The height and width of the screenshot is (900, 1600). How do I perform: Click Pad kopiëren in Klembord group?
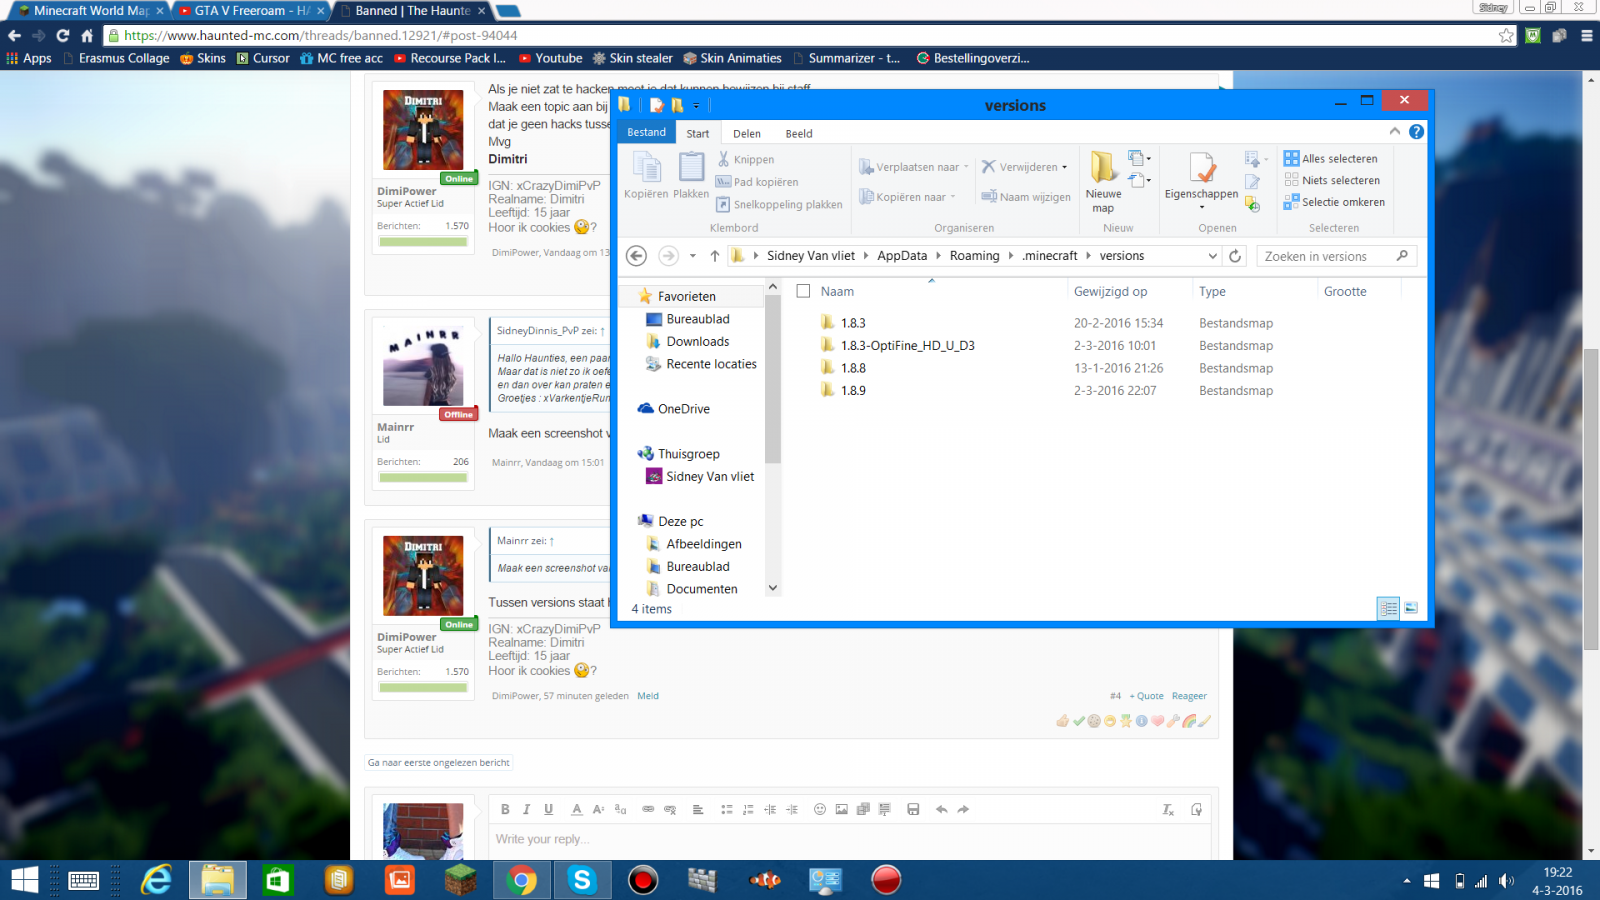[x=757, y=182]
